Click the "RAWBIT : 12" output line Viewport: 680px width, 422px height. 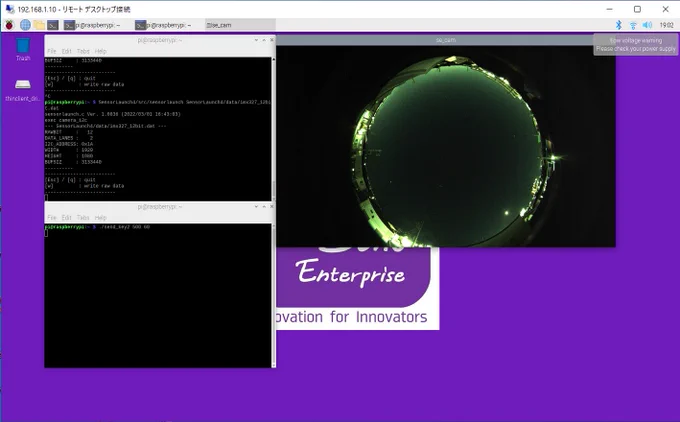pyautogui.click(x=69, y=132)
